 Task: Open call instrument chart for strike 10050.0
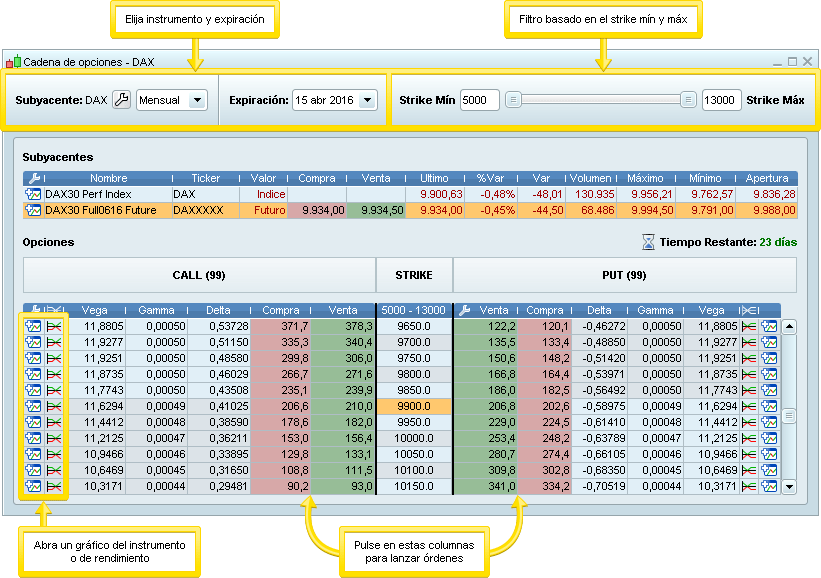coord(33,454)
